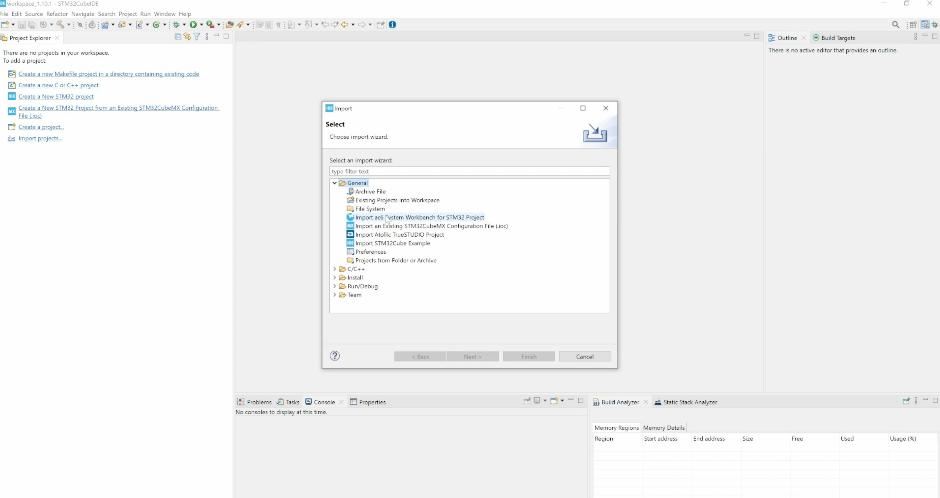Click the C/C++ perspective icon
The height and width of the screenshot is (498, 940).
point(925,25)
